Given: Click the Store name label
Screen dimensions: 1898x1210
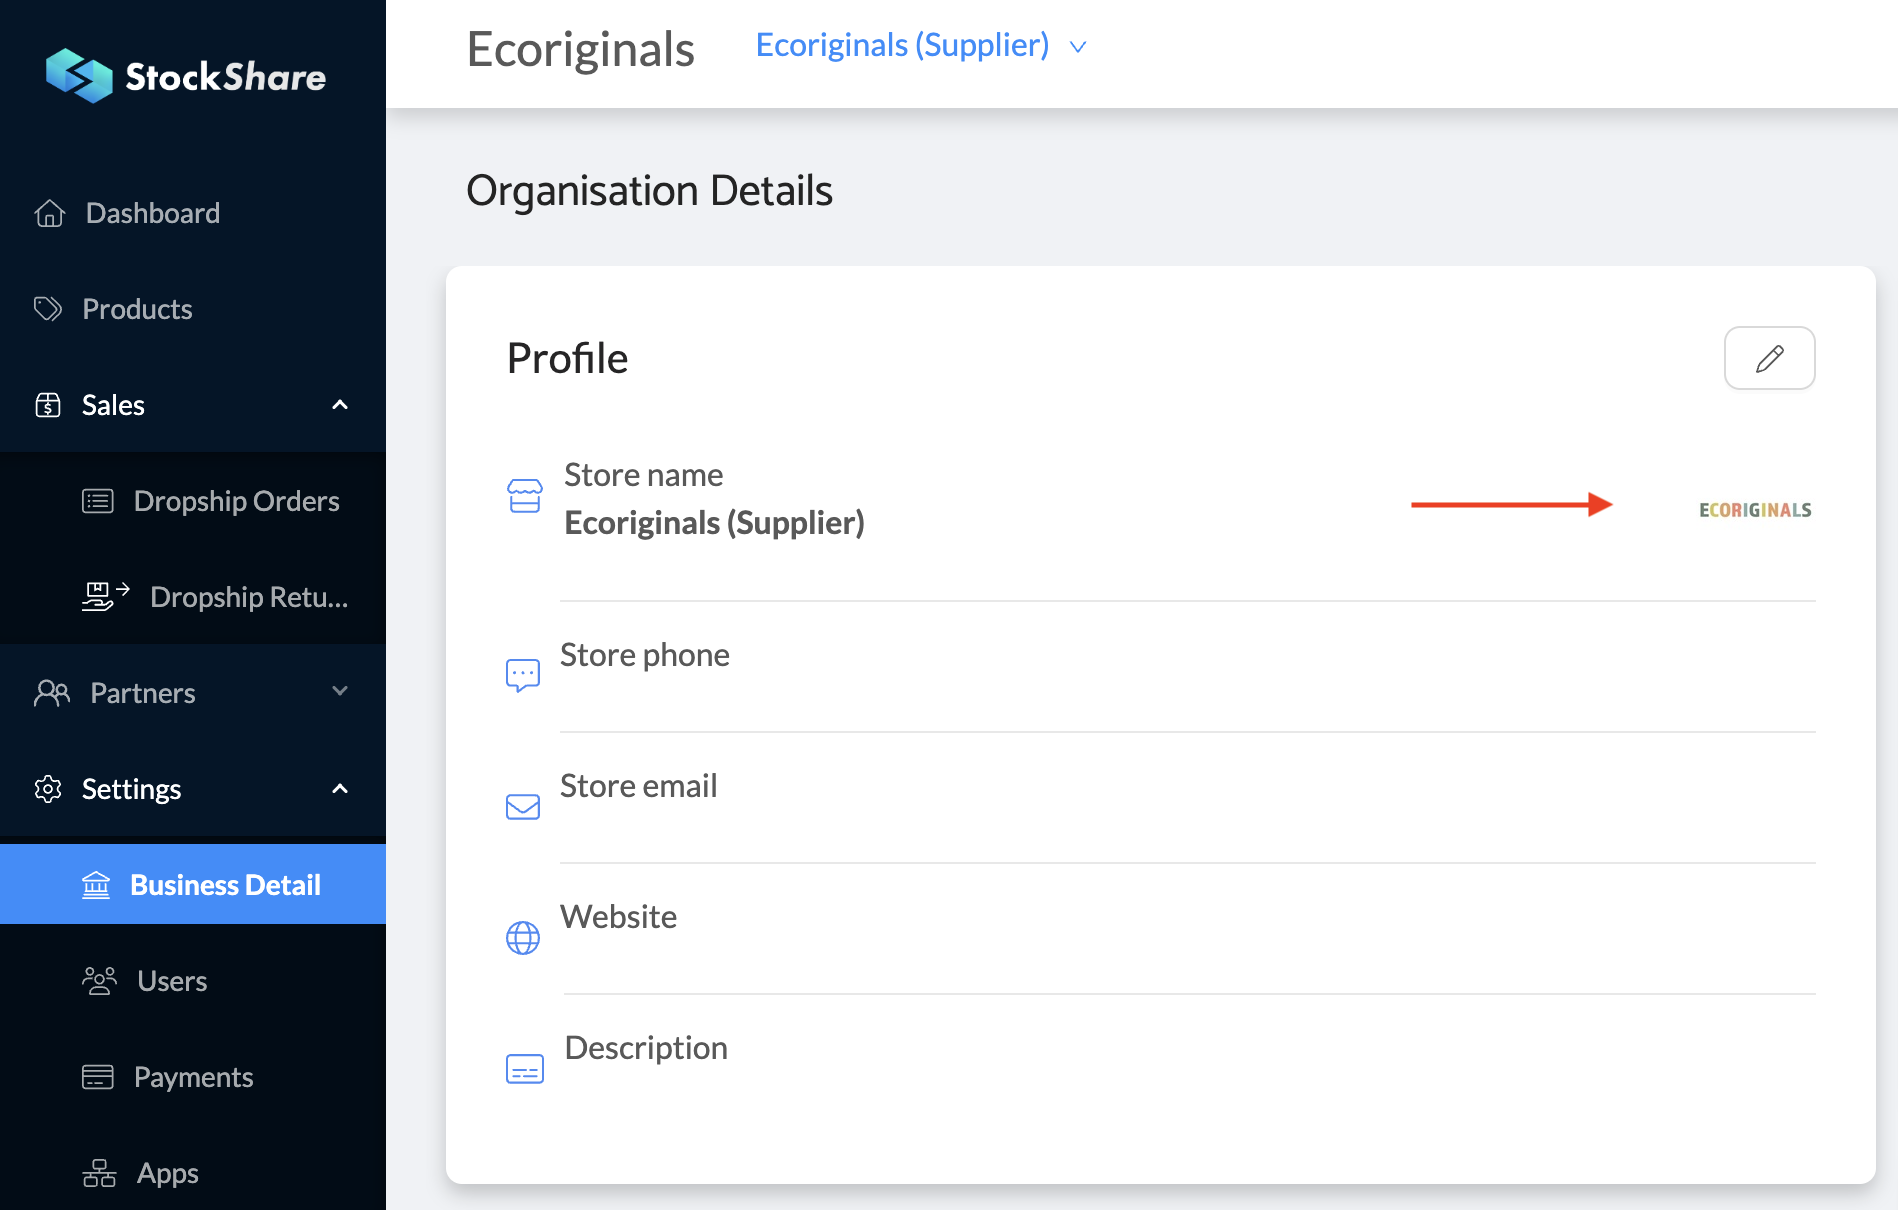Looking at the screenshot, I should click(x=643, y=475).
